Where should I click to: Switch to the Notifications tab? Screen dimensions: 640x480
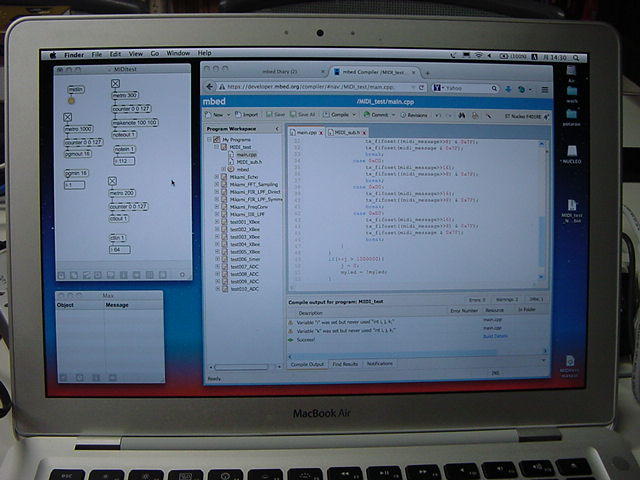coord(380,363)
